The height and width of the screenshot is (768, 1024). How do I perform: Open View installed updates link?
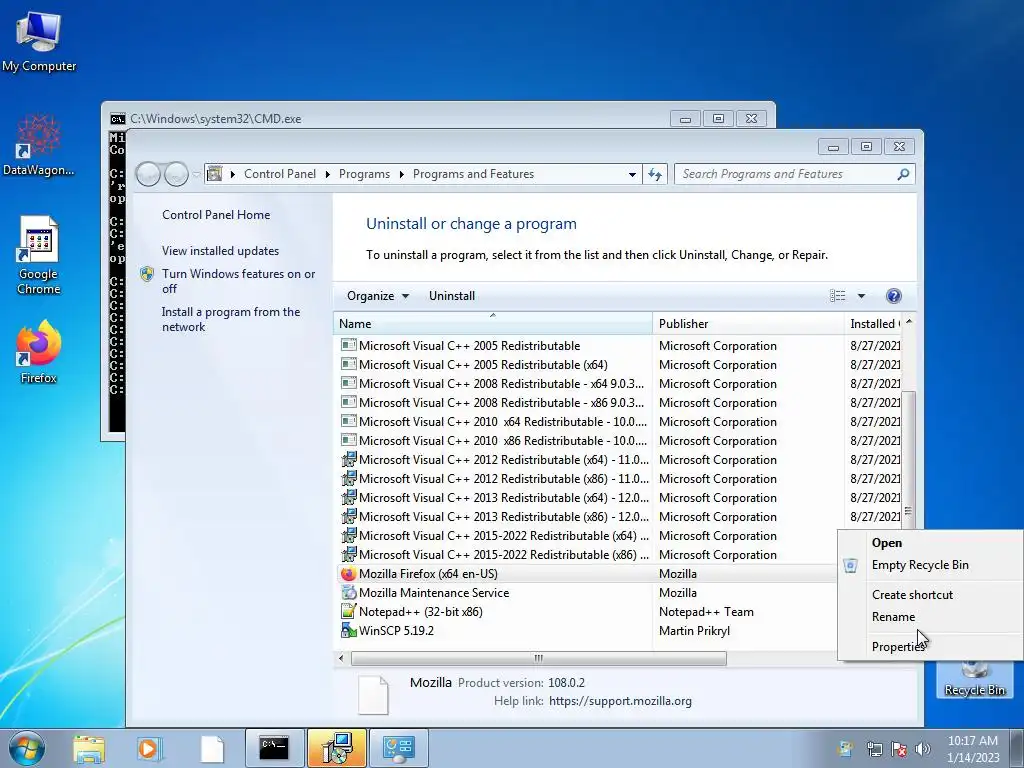pos(220,251)
